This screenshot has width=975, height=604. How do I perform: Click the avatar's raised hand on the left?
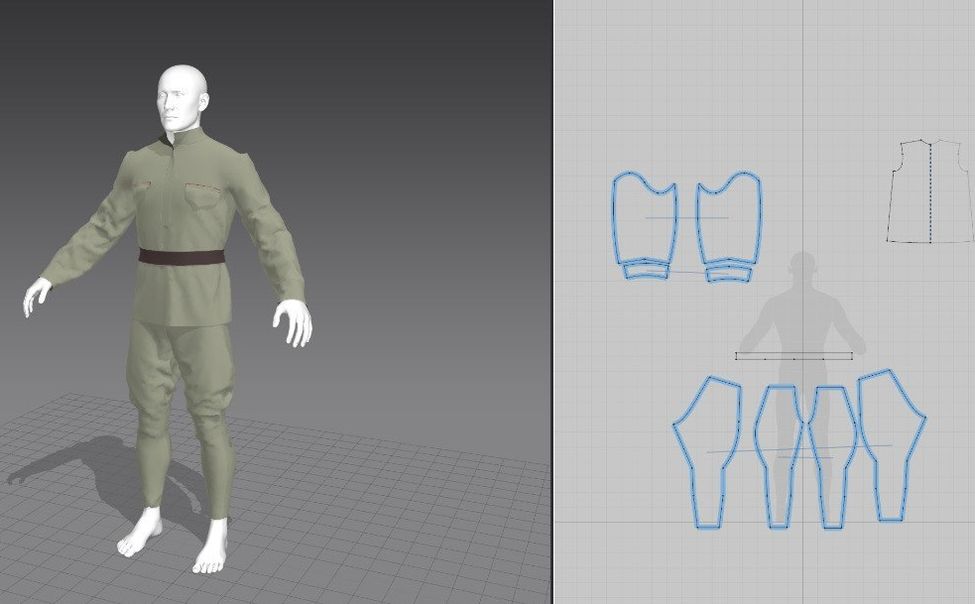click(x=36, y=295)
